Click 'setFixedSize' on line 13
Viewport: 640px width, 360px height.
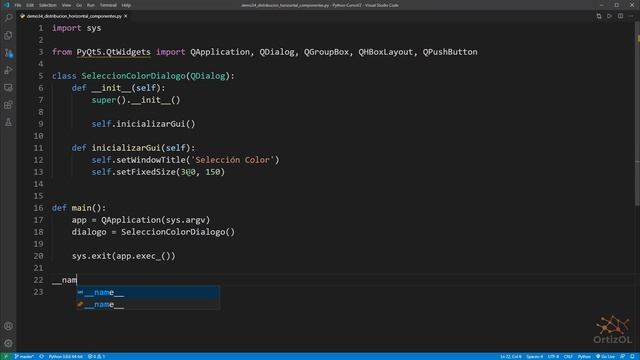click(146, 172)
